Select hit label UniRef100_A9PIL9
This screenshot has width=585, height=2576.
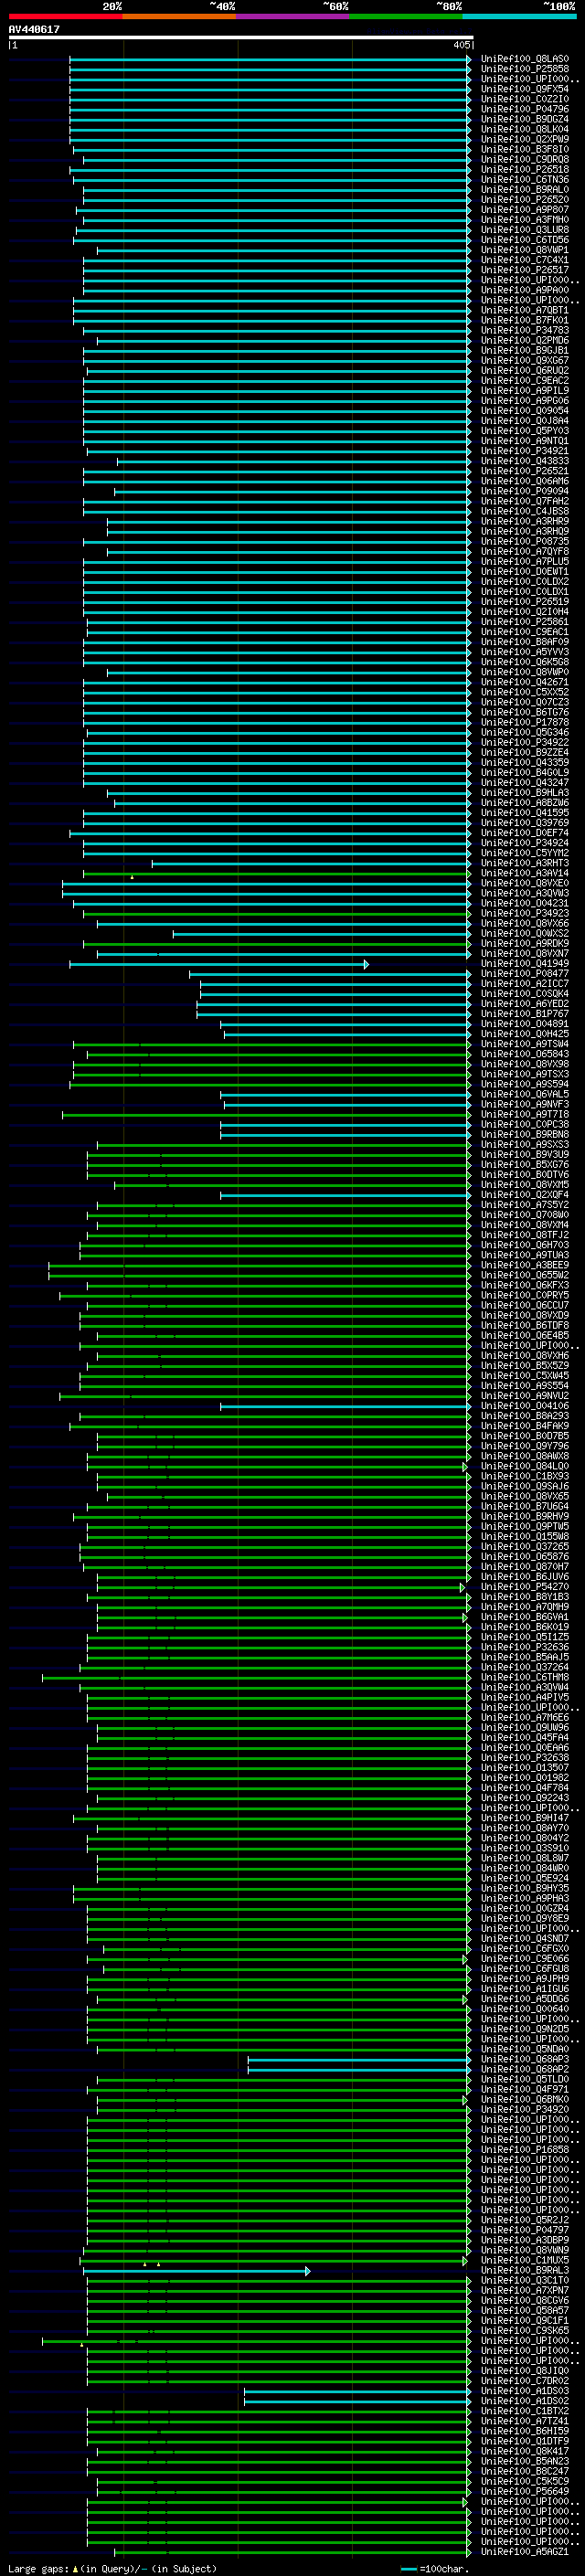pos(525,390)
